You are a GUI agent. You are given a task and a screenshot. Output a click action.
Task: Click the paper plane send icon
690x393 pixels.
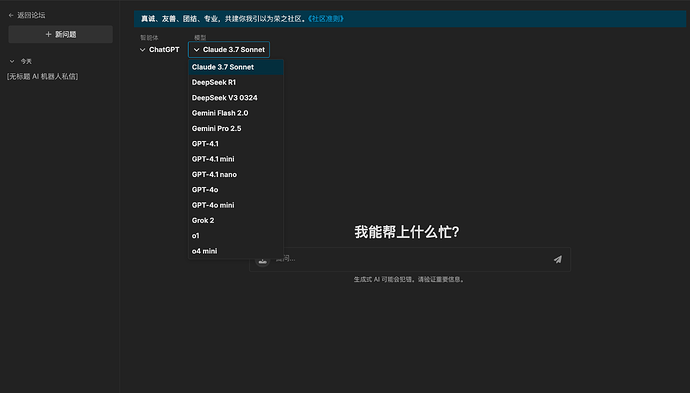click(558, 259)
